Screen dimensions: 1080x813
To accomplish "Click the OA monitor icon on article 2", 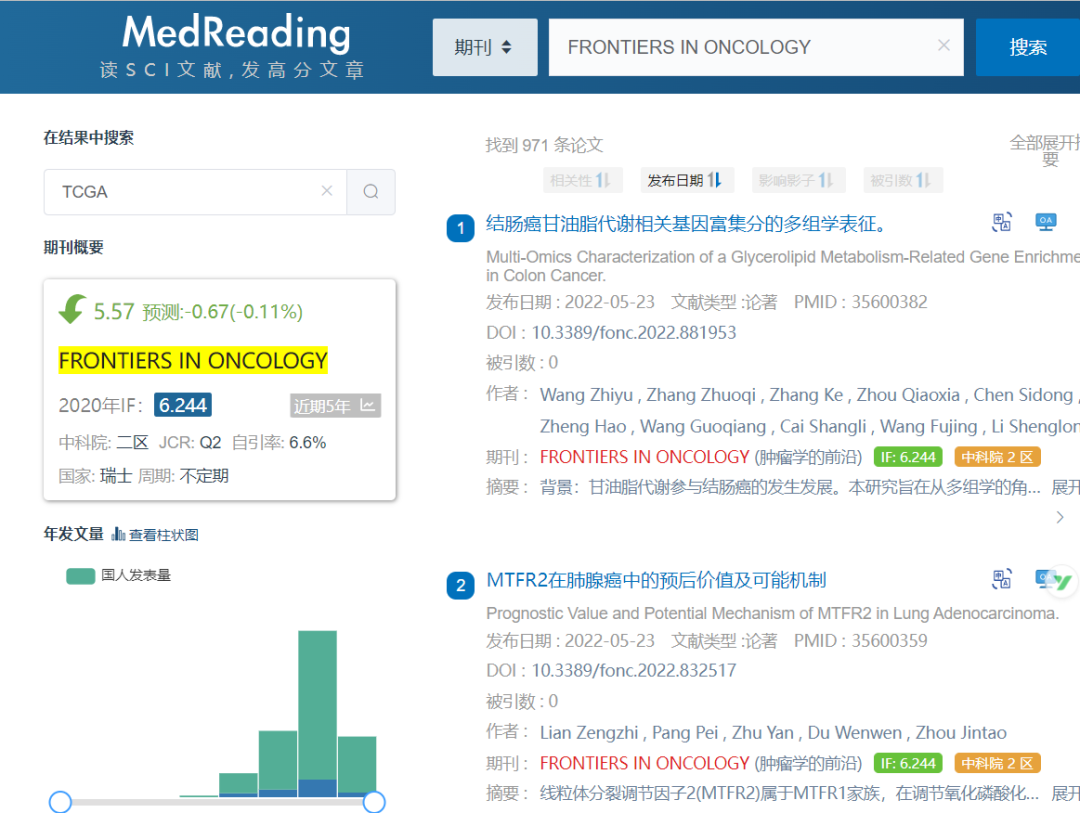I will point(1045,579).
